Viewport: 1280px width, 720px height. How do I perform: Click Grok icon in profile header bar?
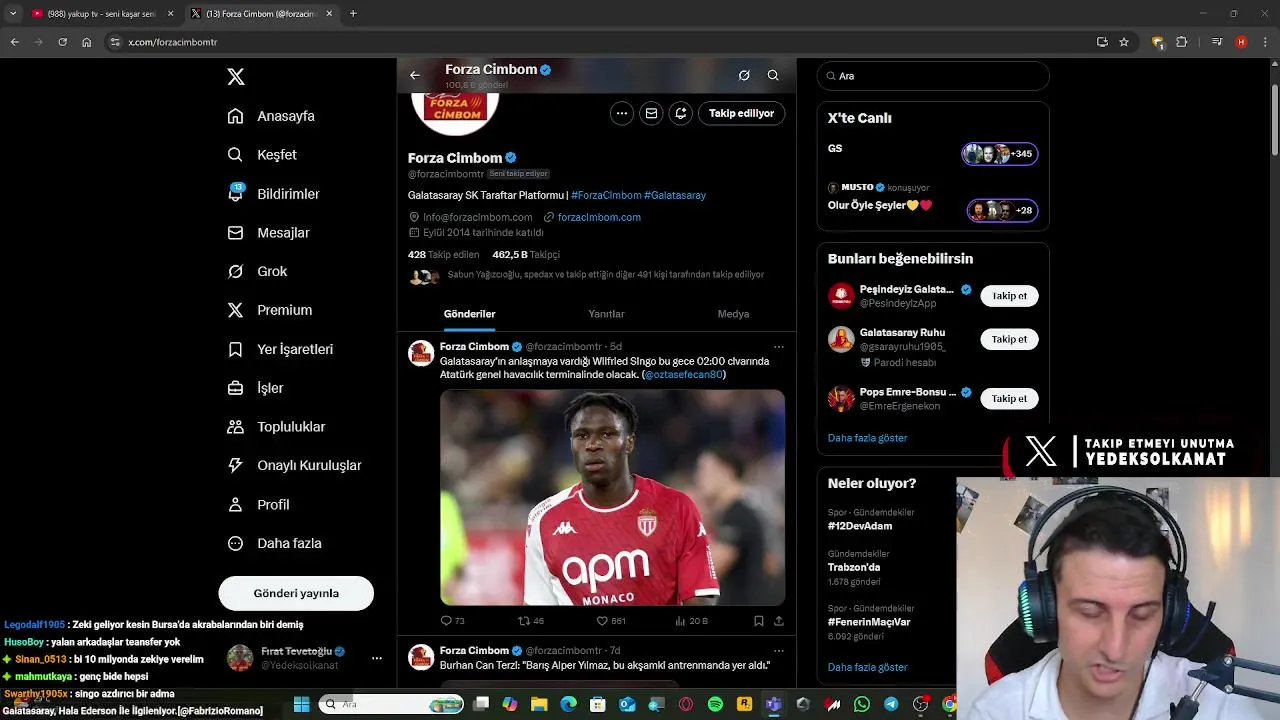(744, 75)
